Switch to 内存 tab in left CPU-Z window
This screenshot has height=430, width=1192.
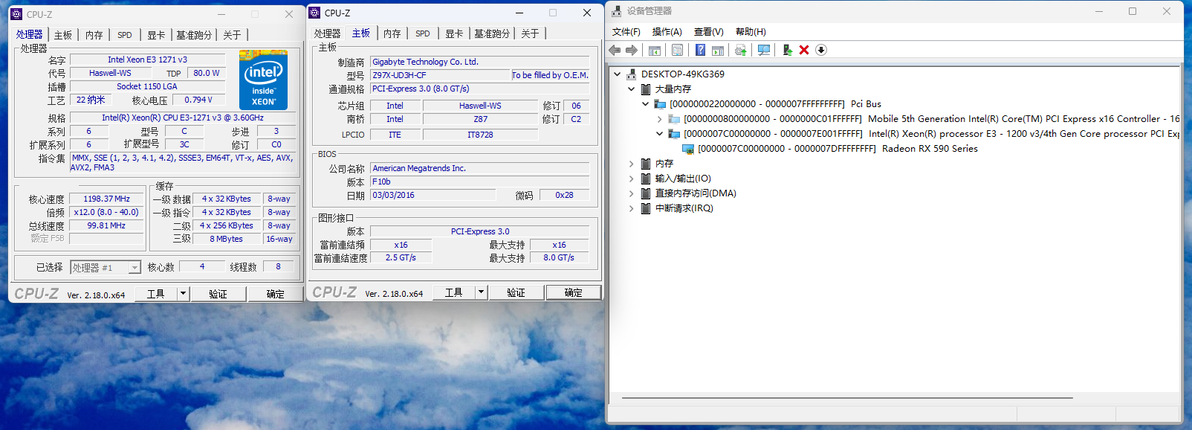[94, 34]
